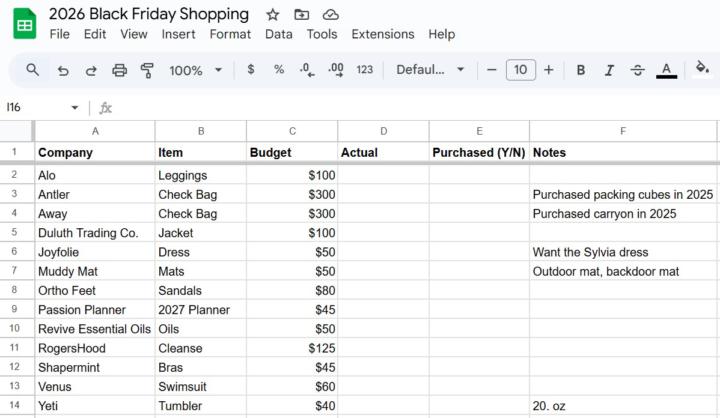Open the Default font dropdown
Viewport: 720px width, 418px height.
point(430,70)
